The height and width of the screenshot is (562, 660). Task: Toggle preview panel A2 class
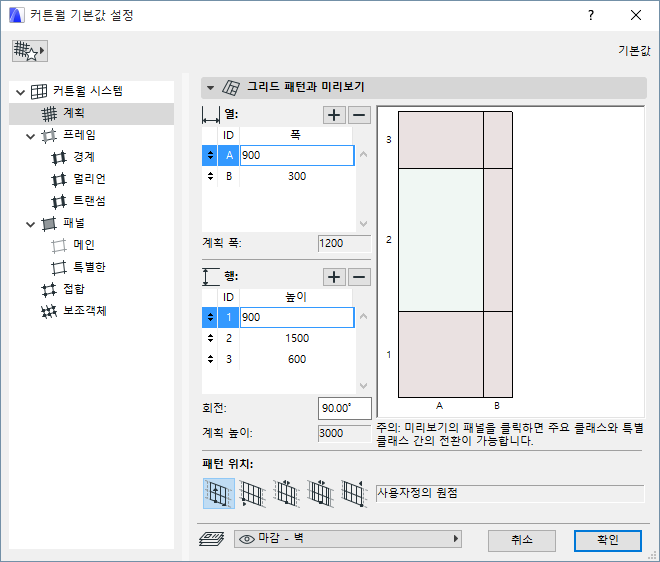point(441,240)
